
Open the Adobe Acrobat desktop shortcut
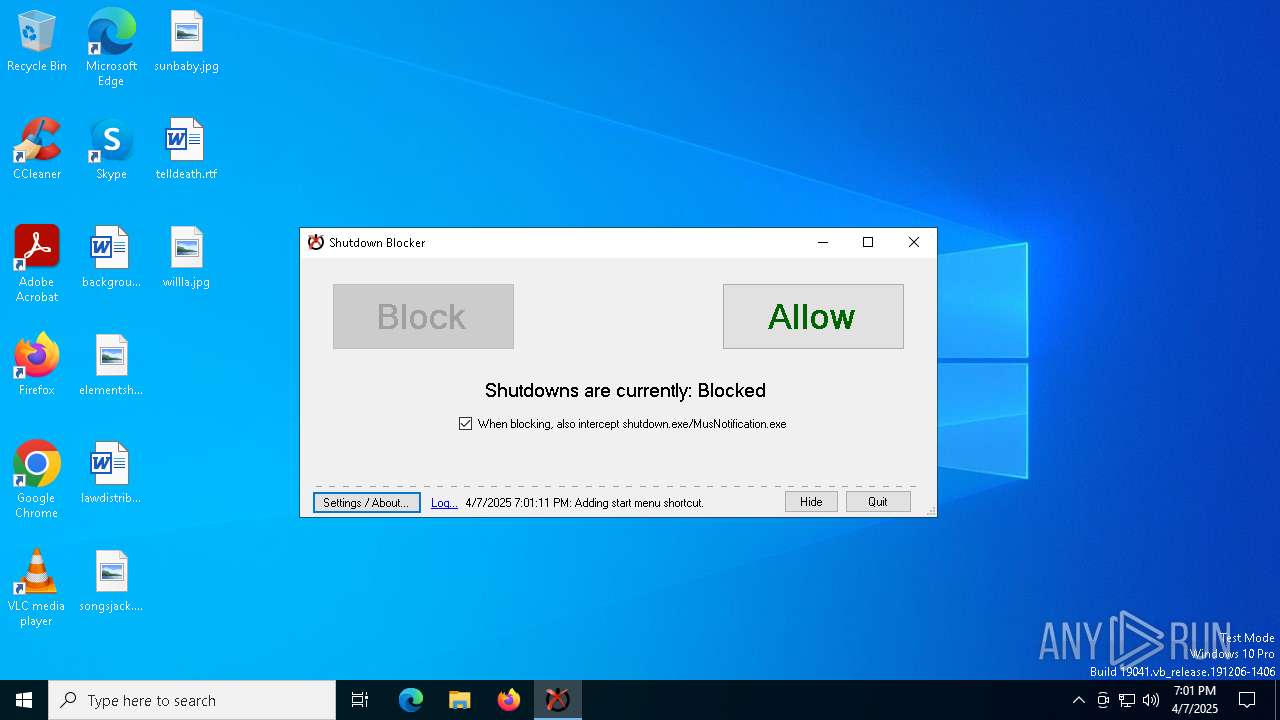[37, 264]
